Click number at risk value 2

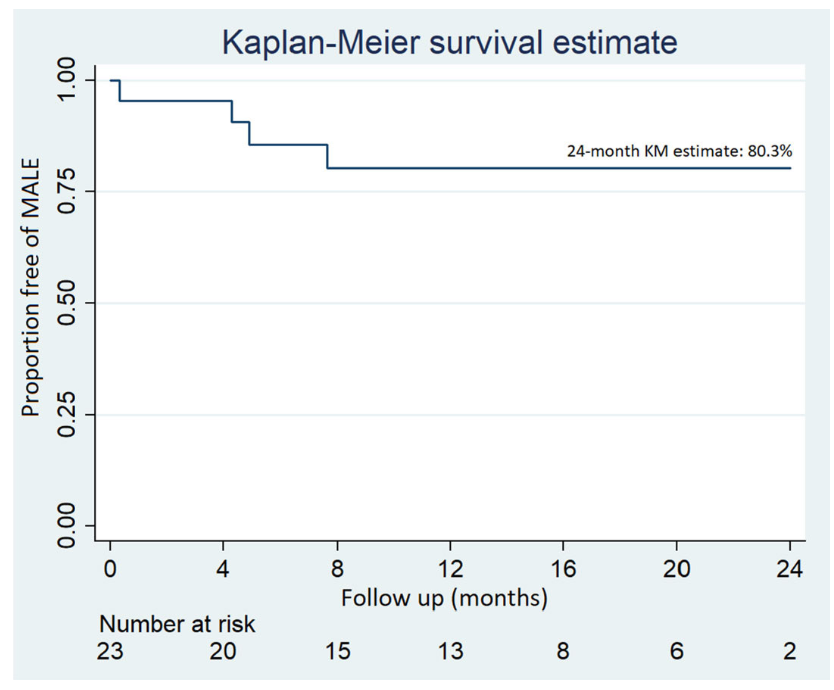(x=790, y=653)
